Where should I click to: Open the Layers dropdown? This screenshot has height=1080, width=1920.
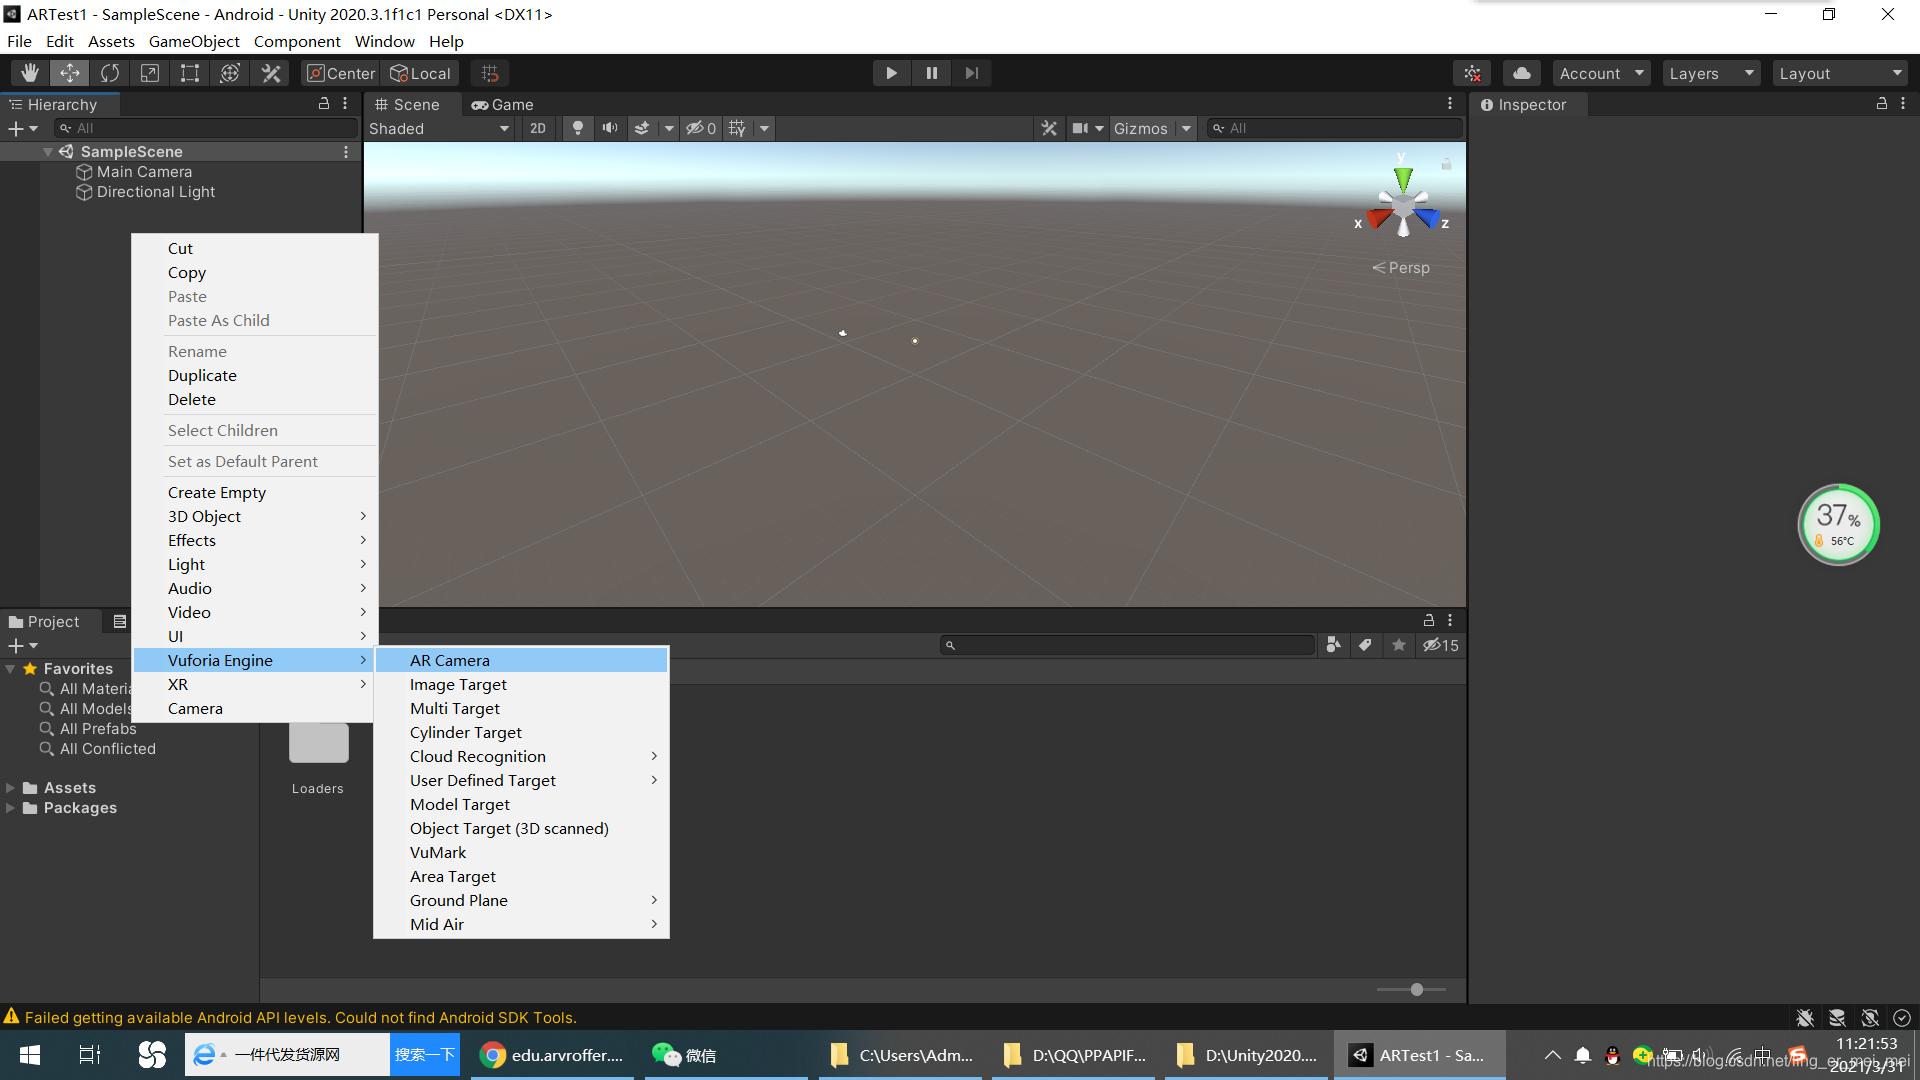1711,73
